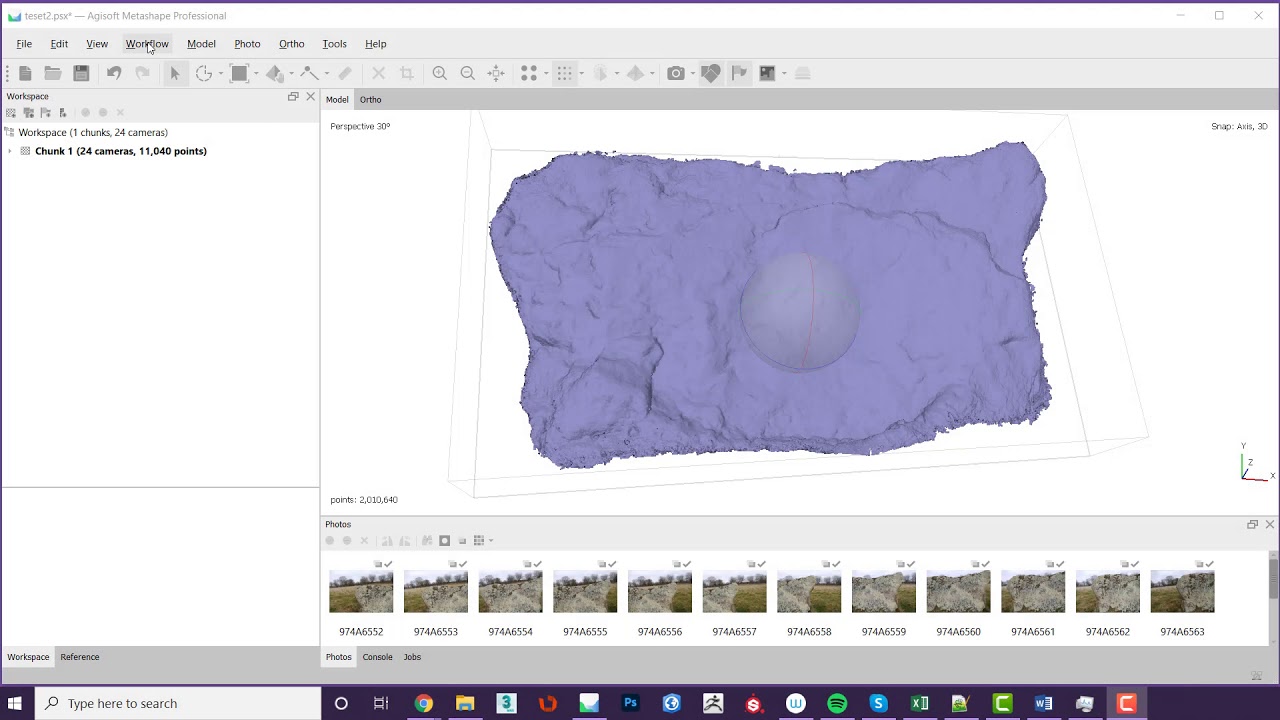Screen dimensions: 1280x720
Task: Click the camera Capture view icon
Action: pyautogui.click(x=676, y=73)
